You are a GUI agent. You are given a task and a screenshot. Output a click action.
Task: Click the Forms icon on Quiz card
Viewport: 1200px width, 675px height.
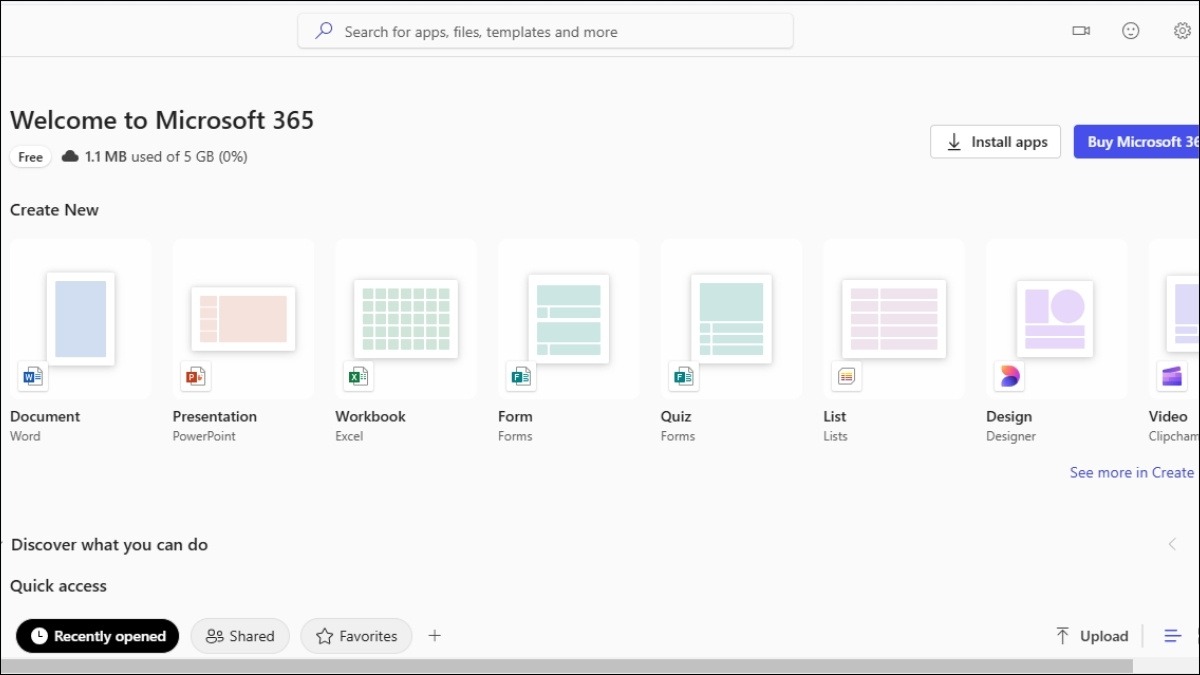click(x=683, y=376)
